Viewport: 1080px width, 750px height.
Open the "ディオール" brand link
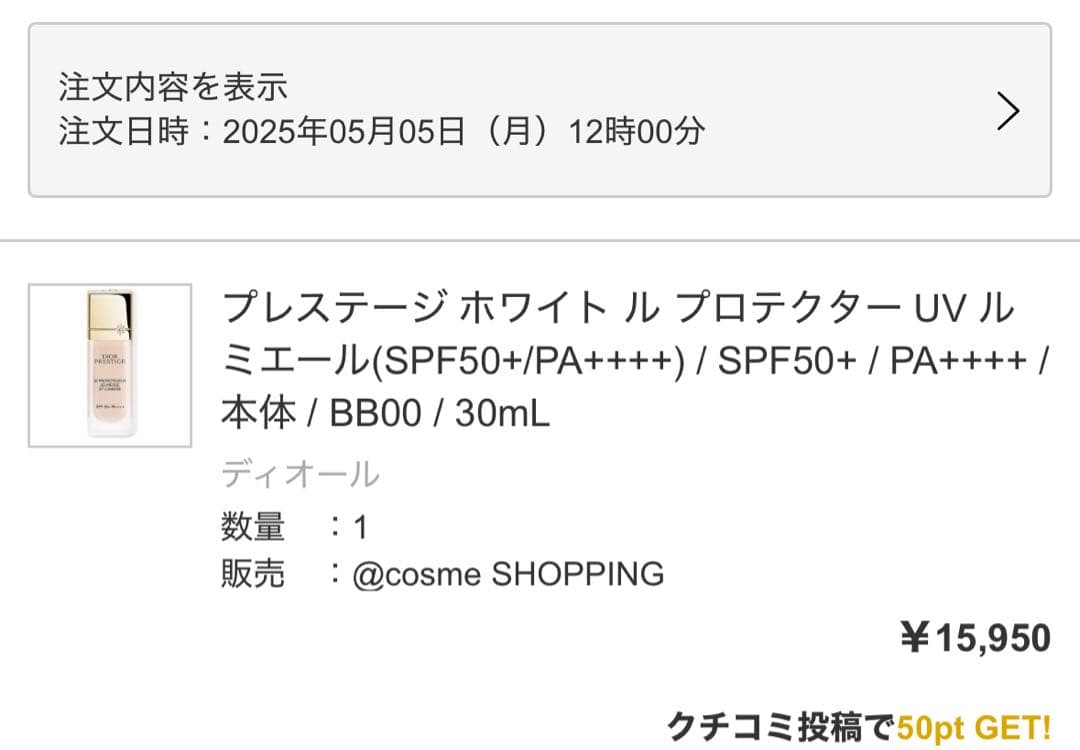300,473
